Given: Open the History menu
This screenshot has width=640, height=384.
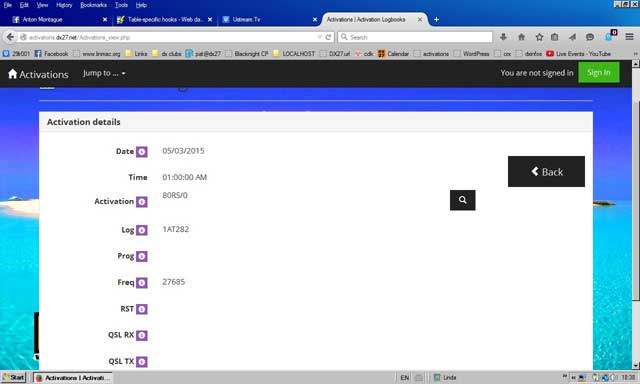Looking at the screenshot, I should 64,5.
